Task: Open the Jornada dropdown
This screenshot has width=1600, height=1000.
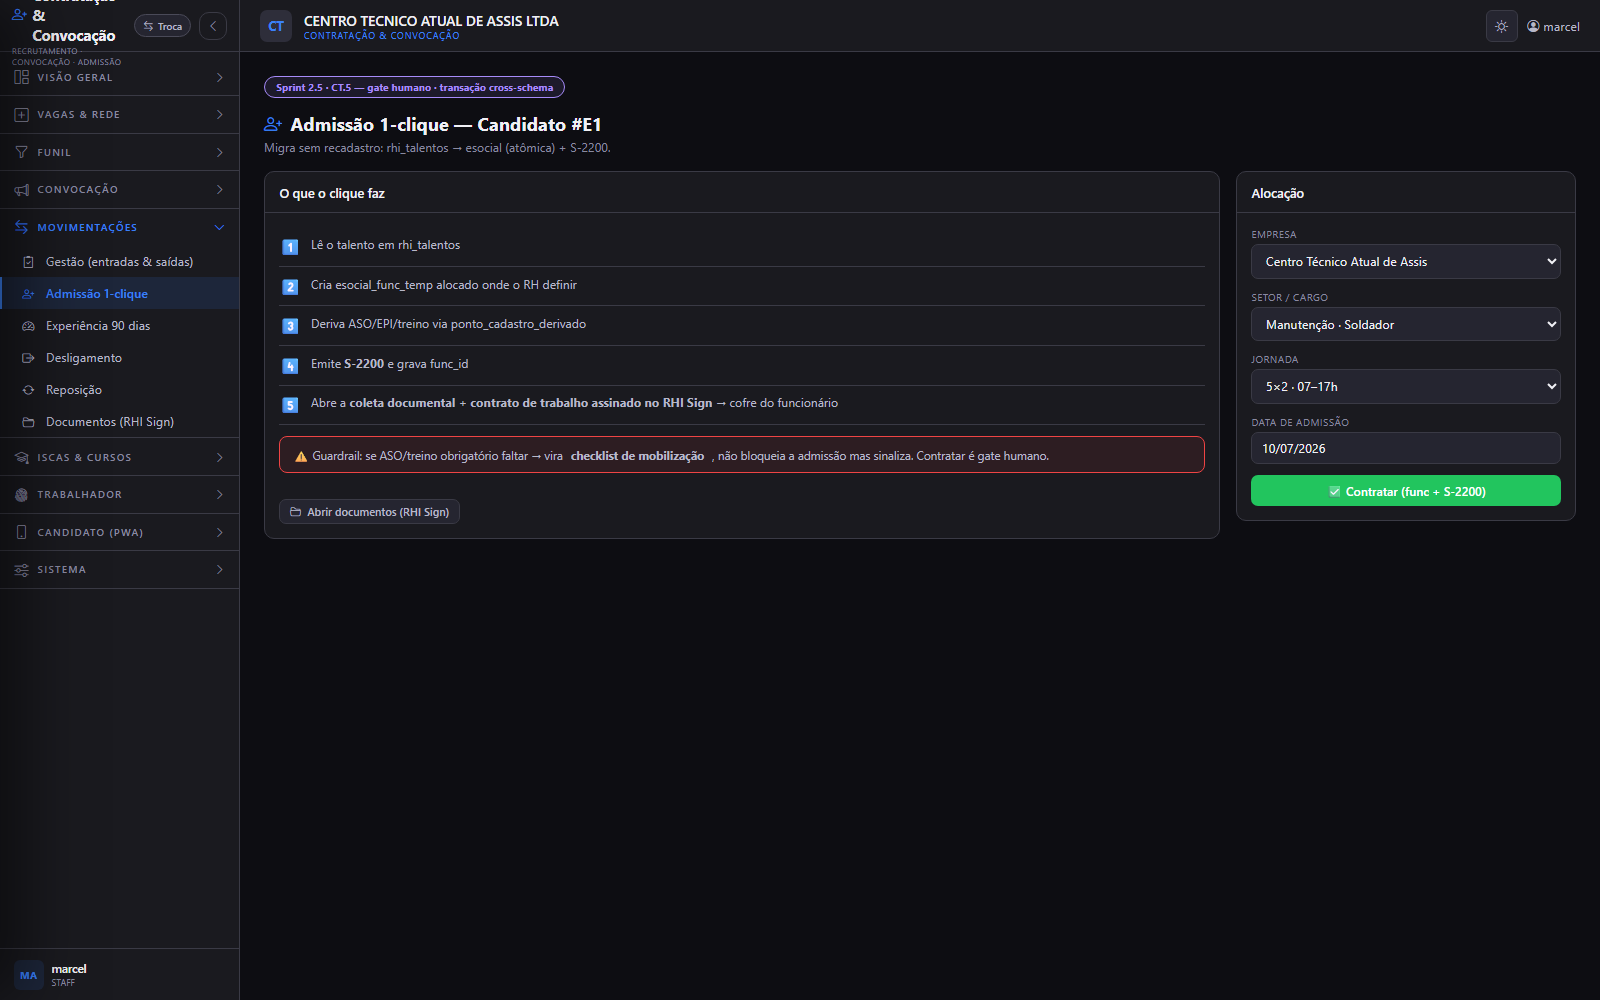Action: point(1405,386)
